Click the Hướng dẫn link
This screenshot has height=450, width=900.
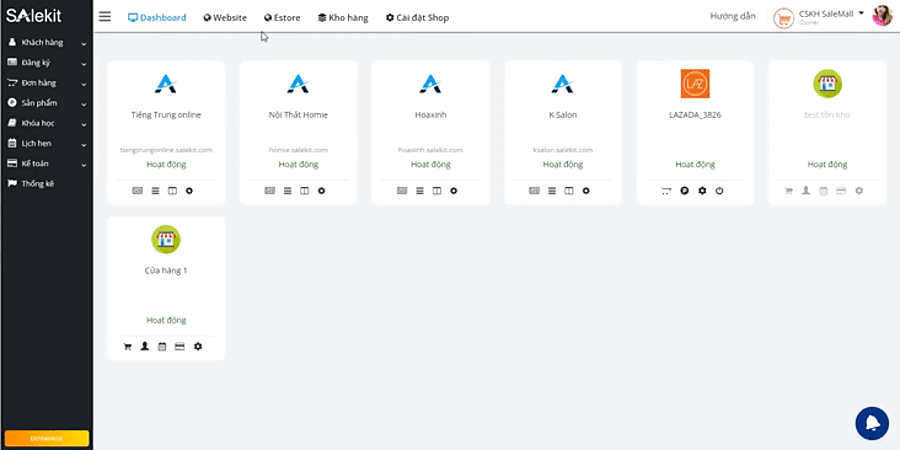click(732, 17)
